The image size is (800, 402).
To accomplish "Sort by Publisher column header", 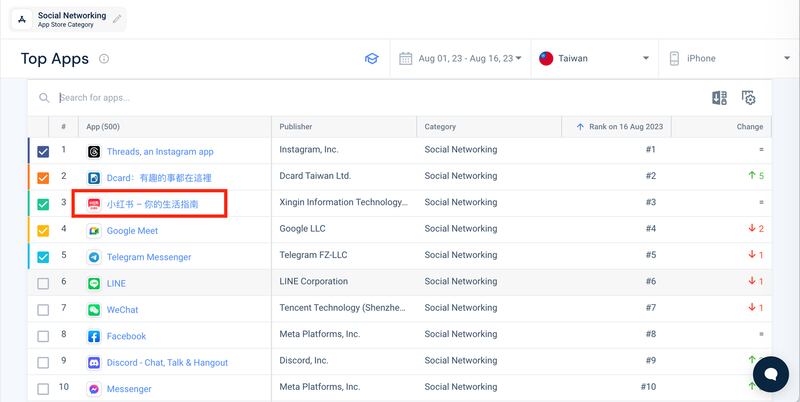I will click(344, 127).
